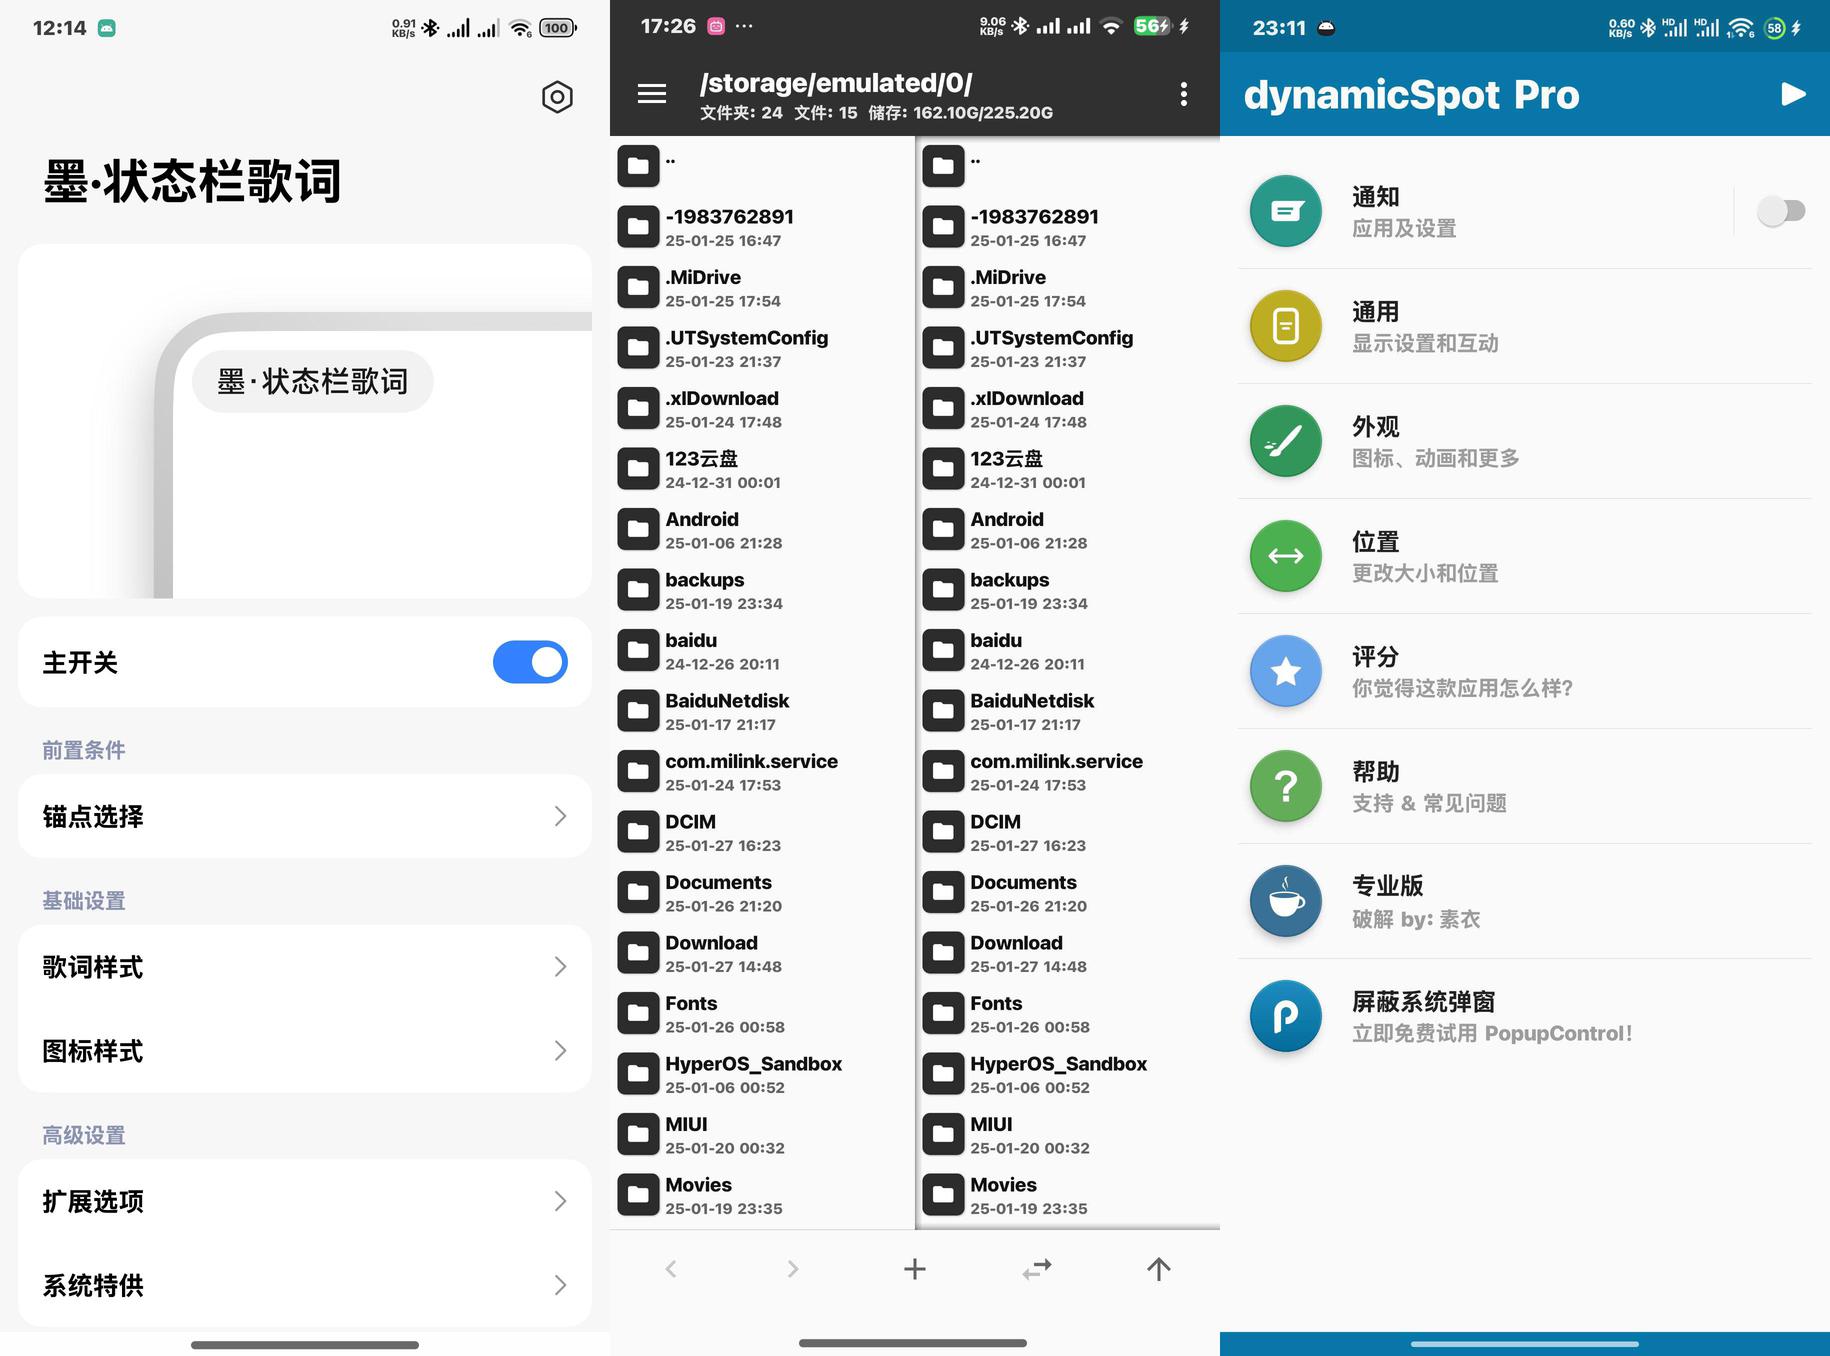1830x1356 pixels.
Task: Open 外观 图标、动画和更多 entry
Action: (x=1525, y=441)
